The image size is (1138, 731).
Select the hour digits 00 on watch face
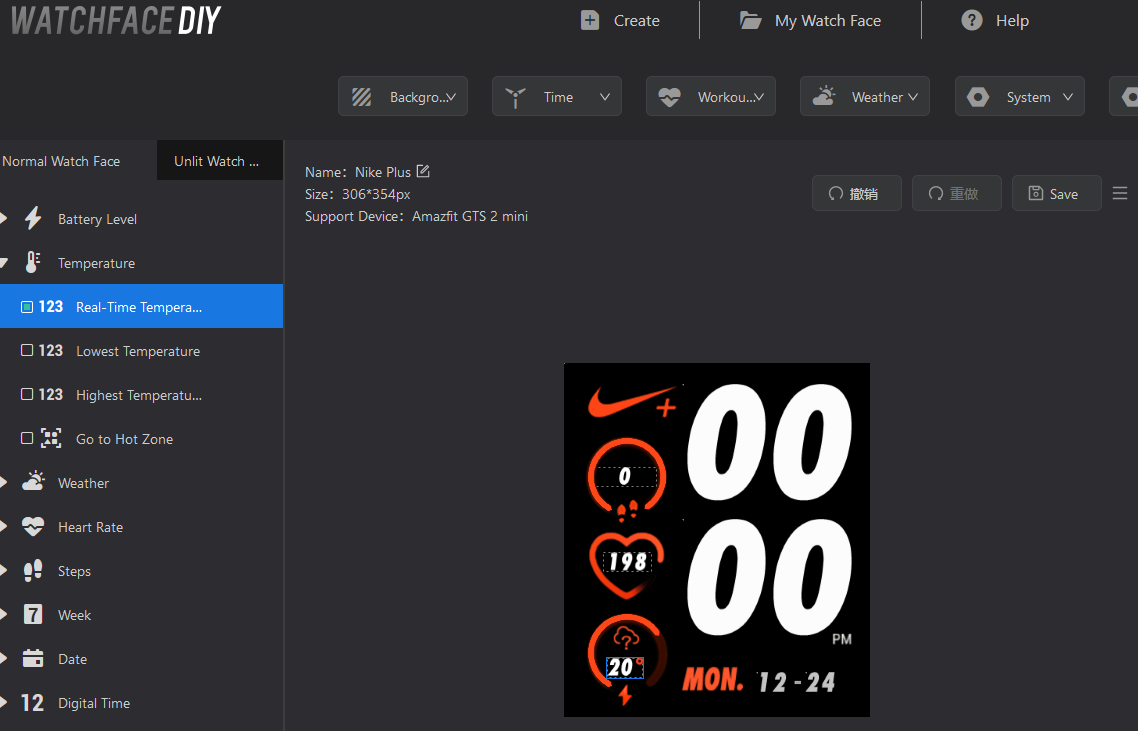click(769, 442)
